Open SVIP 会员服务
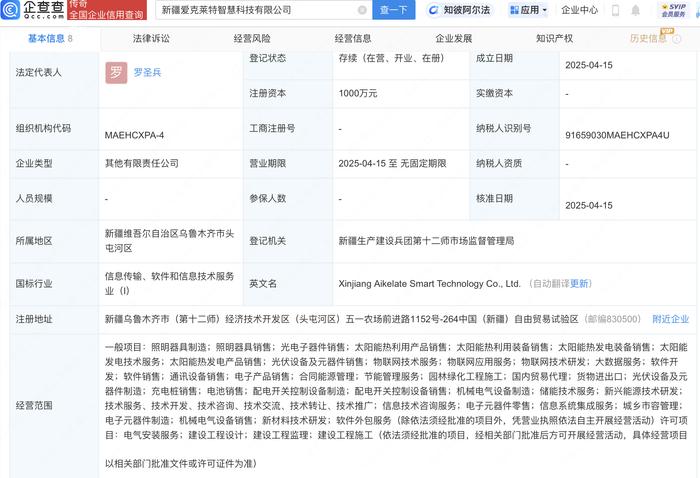700x478 pixels. pyautogui.click(x=674, y=10)
